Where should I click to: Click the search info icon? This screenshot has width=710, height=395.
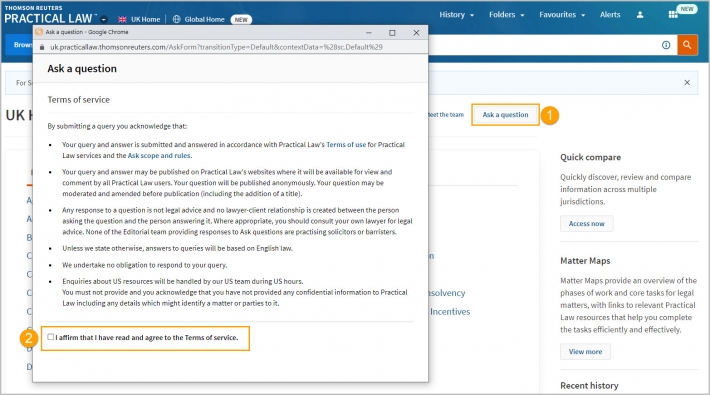pyautogui.click(x=666, y=45)
